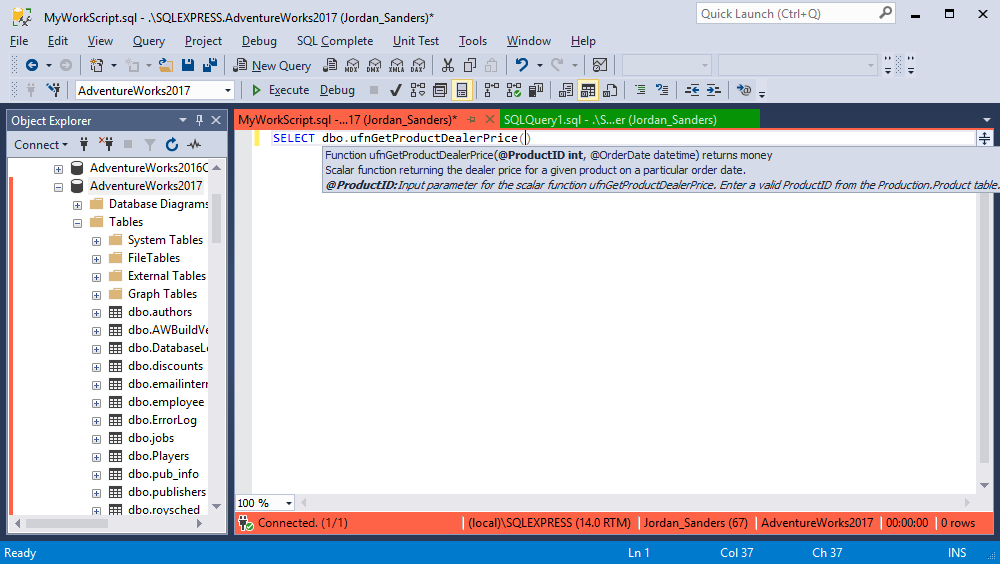Expand the System Tables folder
The image size is (1000, 564).
coord(96,241)
